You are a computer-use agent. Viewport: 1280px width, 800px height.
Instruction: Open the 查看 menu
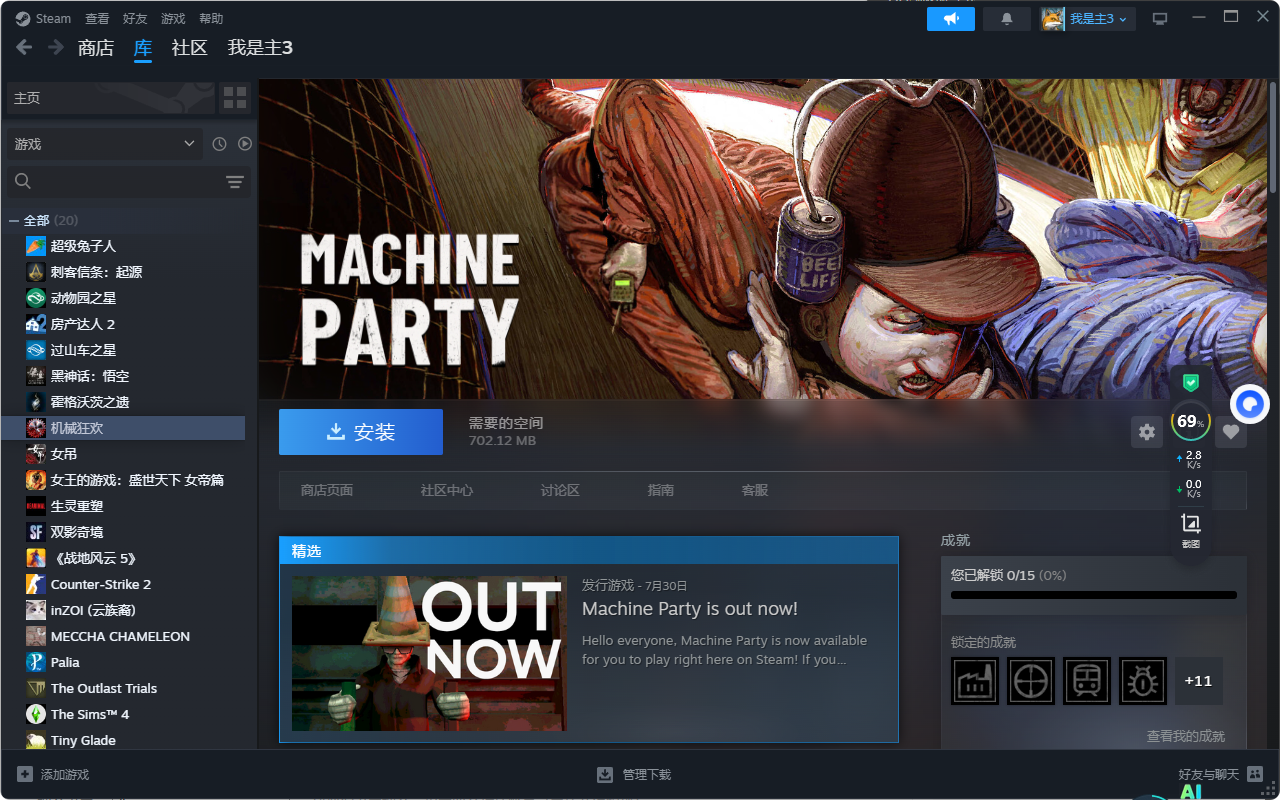tap(97, 19)
